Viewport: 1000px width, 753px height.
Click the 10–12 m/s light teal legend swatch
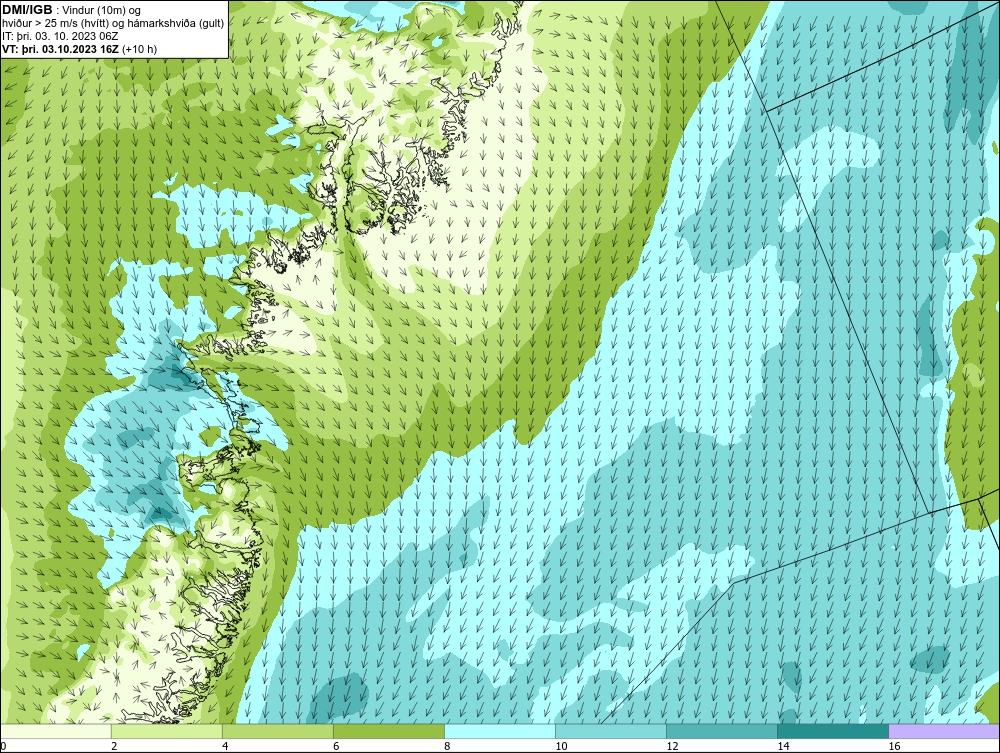tap(611, 731)
